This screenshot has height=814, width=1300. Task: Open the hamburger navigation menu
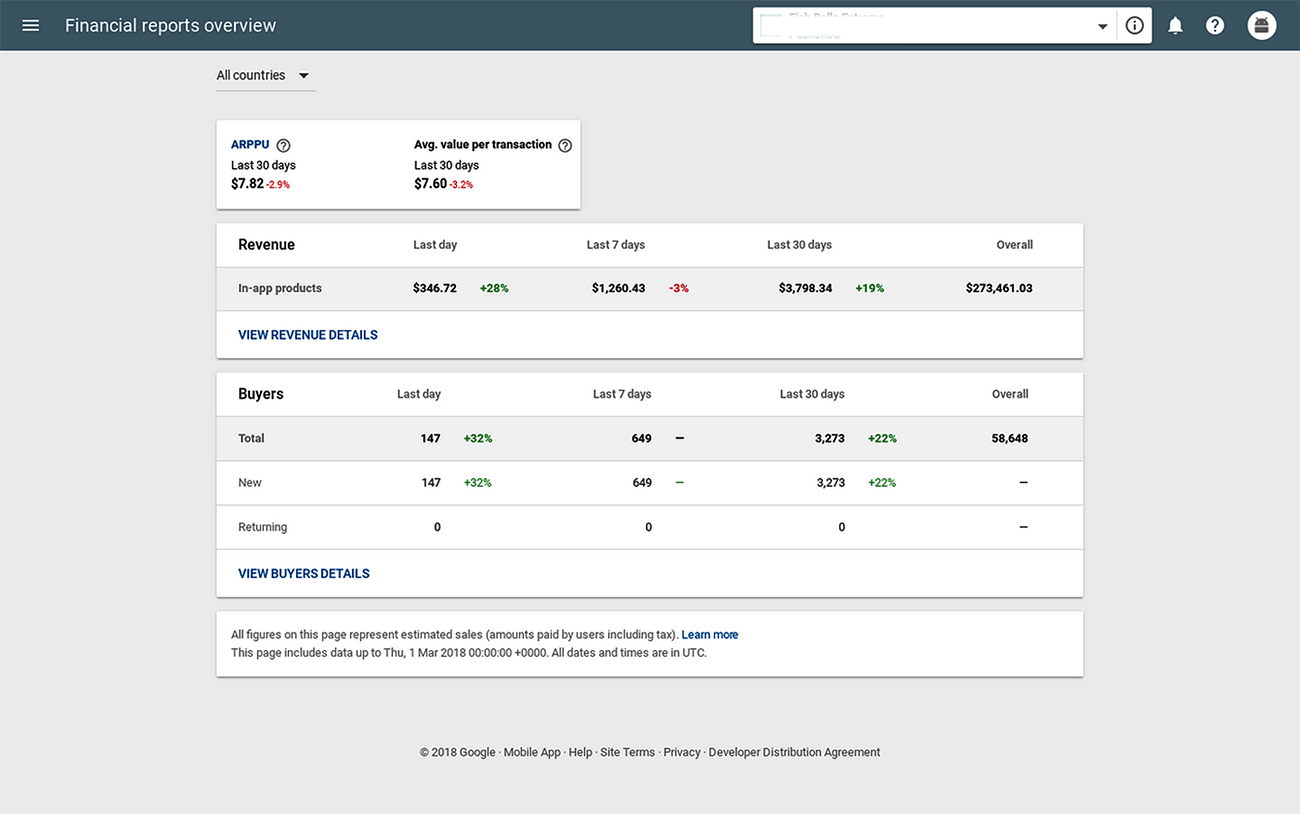coord(31,25)
